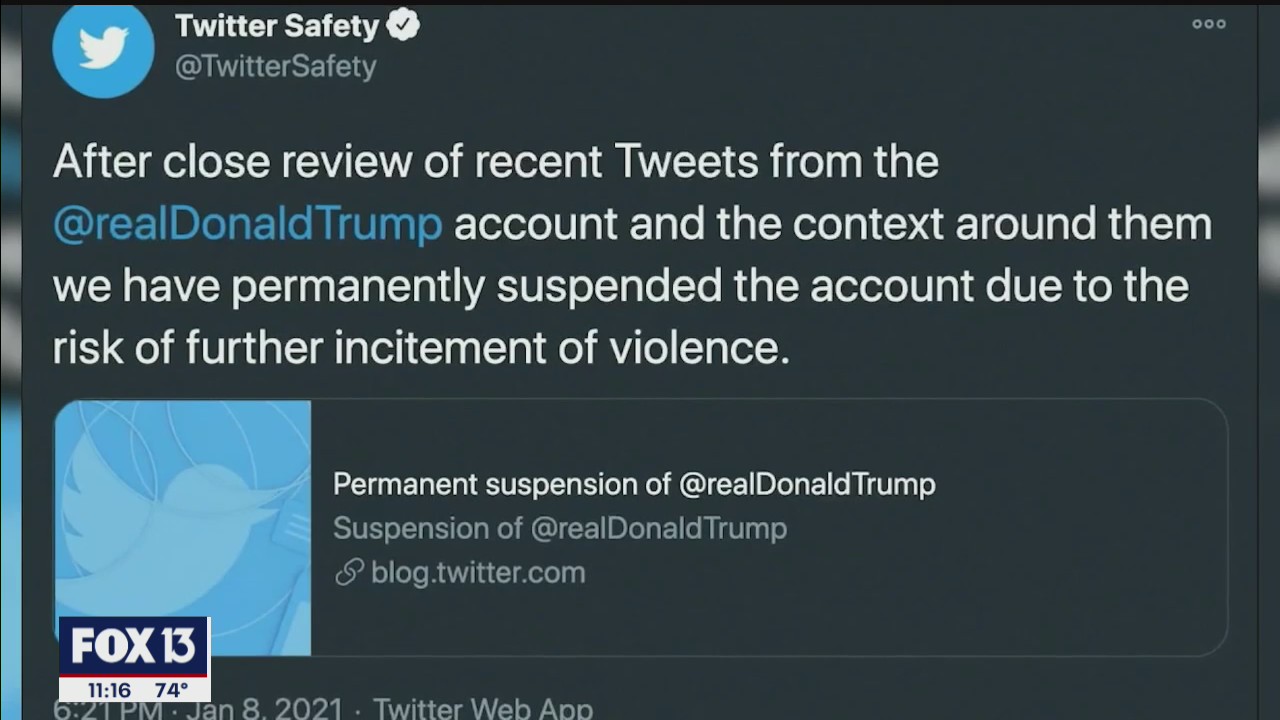
Task: Click the FOX 13 station logo
Action: click(x=133, y=647)
